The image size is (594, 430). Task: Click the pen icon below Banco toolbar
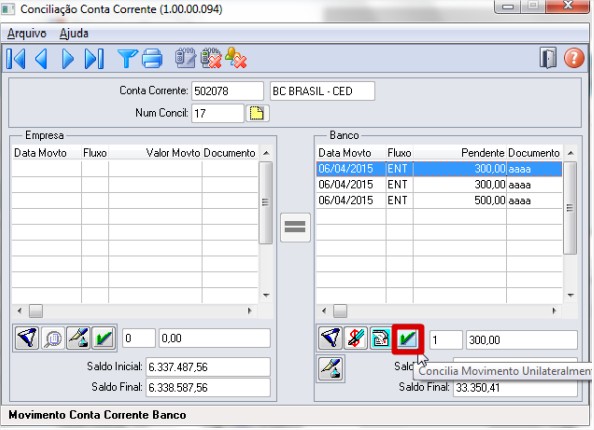click(330, 369)
